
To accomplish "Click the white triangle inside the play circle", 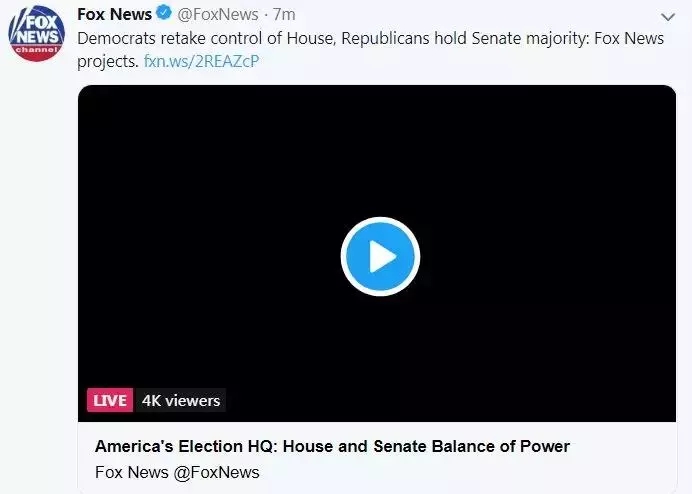I will click(382, 256).
